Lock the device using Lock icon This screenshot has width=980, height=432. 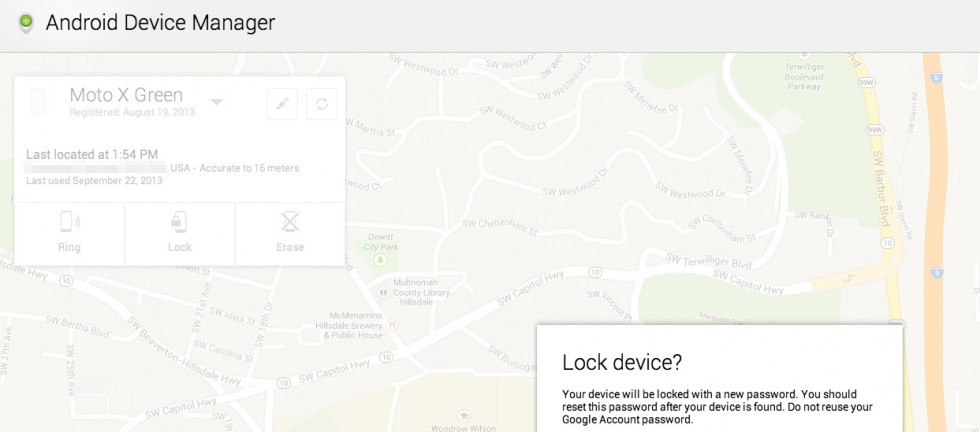pos(179,233)
